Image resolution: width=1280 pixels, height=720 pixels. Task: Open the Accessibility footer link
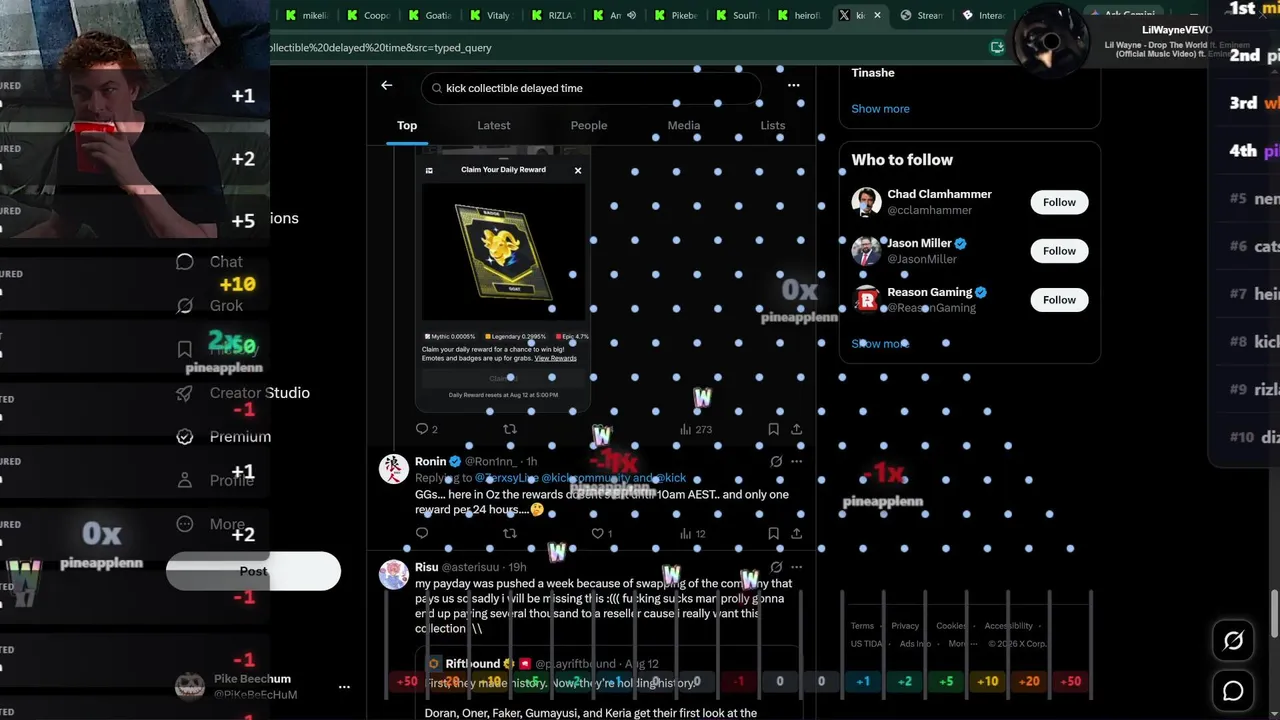click(1008, 626)
